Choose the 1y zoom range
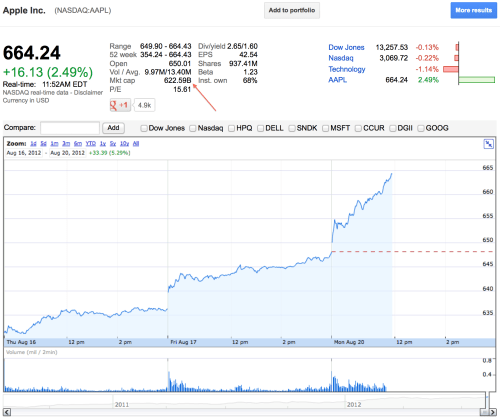The width and height of the screenshot is (500, 419). (103, 144)
